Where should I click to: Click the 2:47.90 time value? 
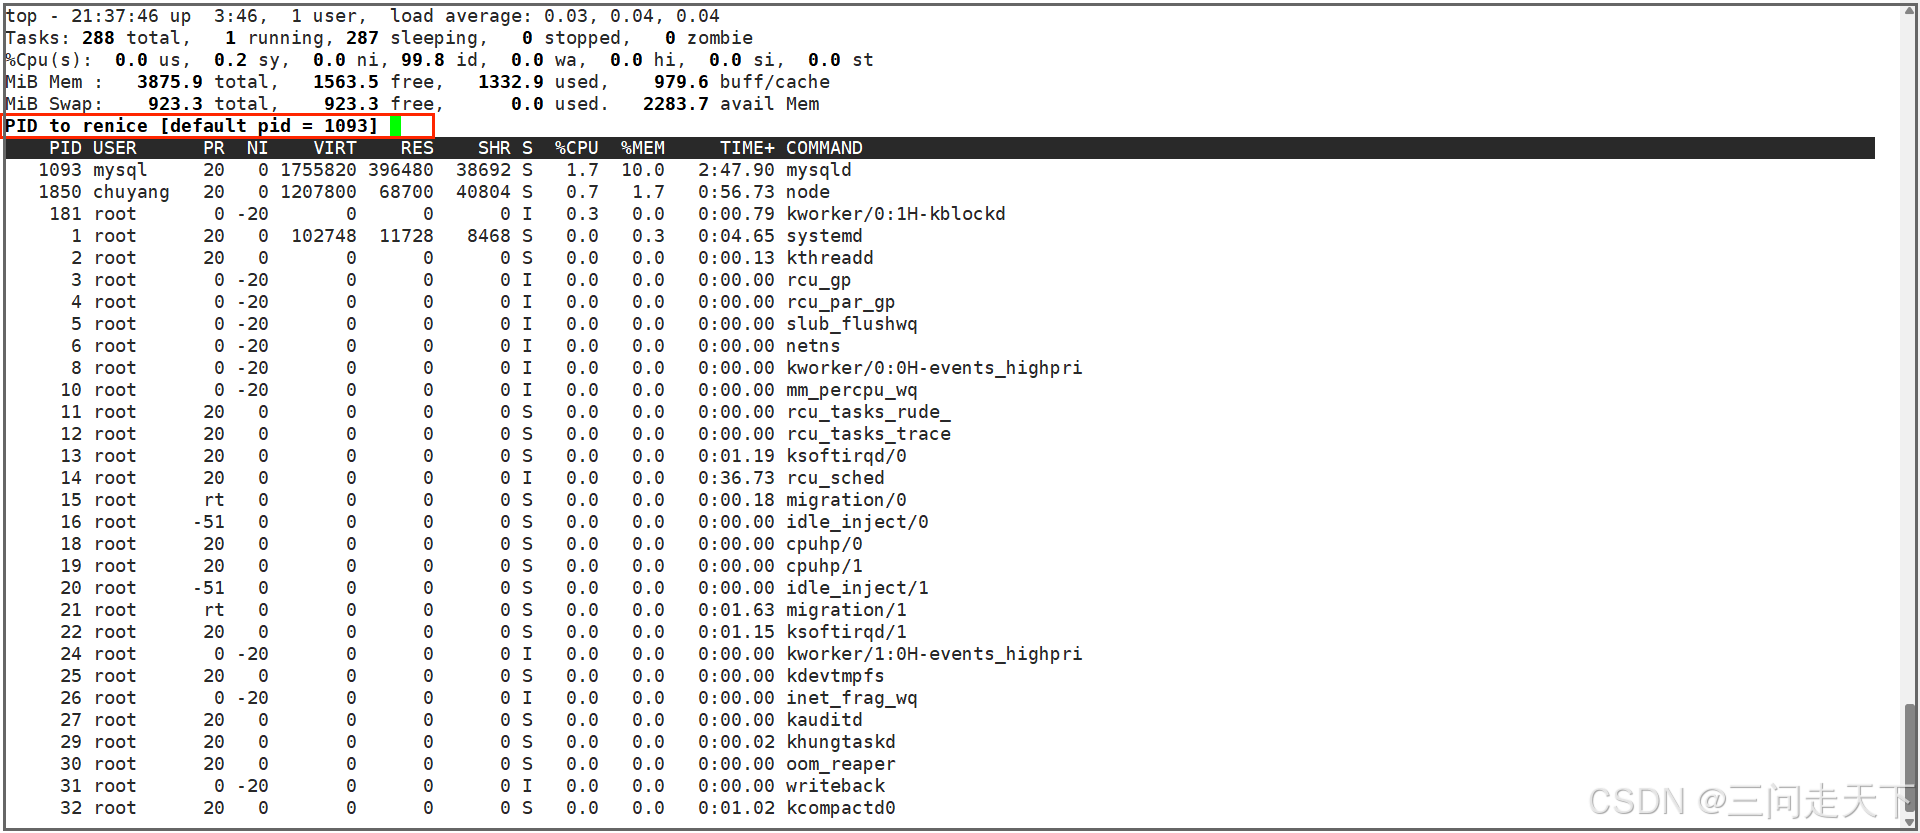(736, 170)
